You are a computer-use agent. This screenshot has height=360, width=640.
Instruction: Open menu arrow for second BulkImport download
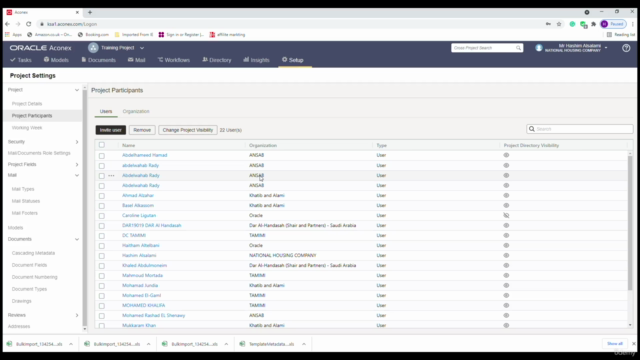point(149,344)
